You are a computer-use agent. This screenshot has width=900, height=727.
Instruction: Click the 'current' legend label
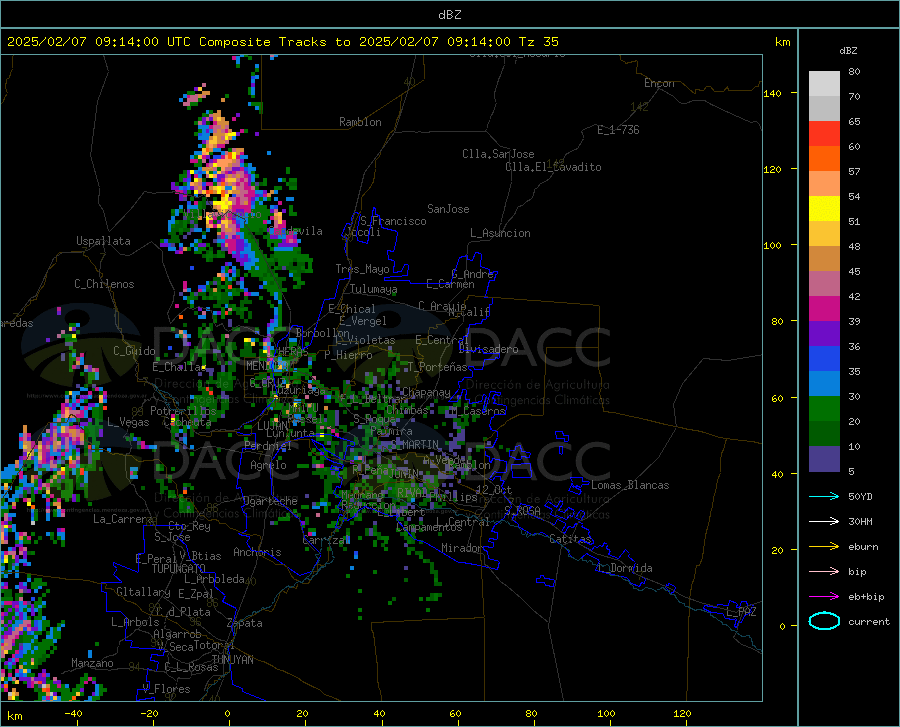coord(869,621)
